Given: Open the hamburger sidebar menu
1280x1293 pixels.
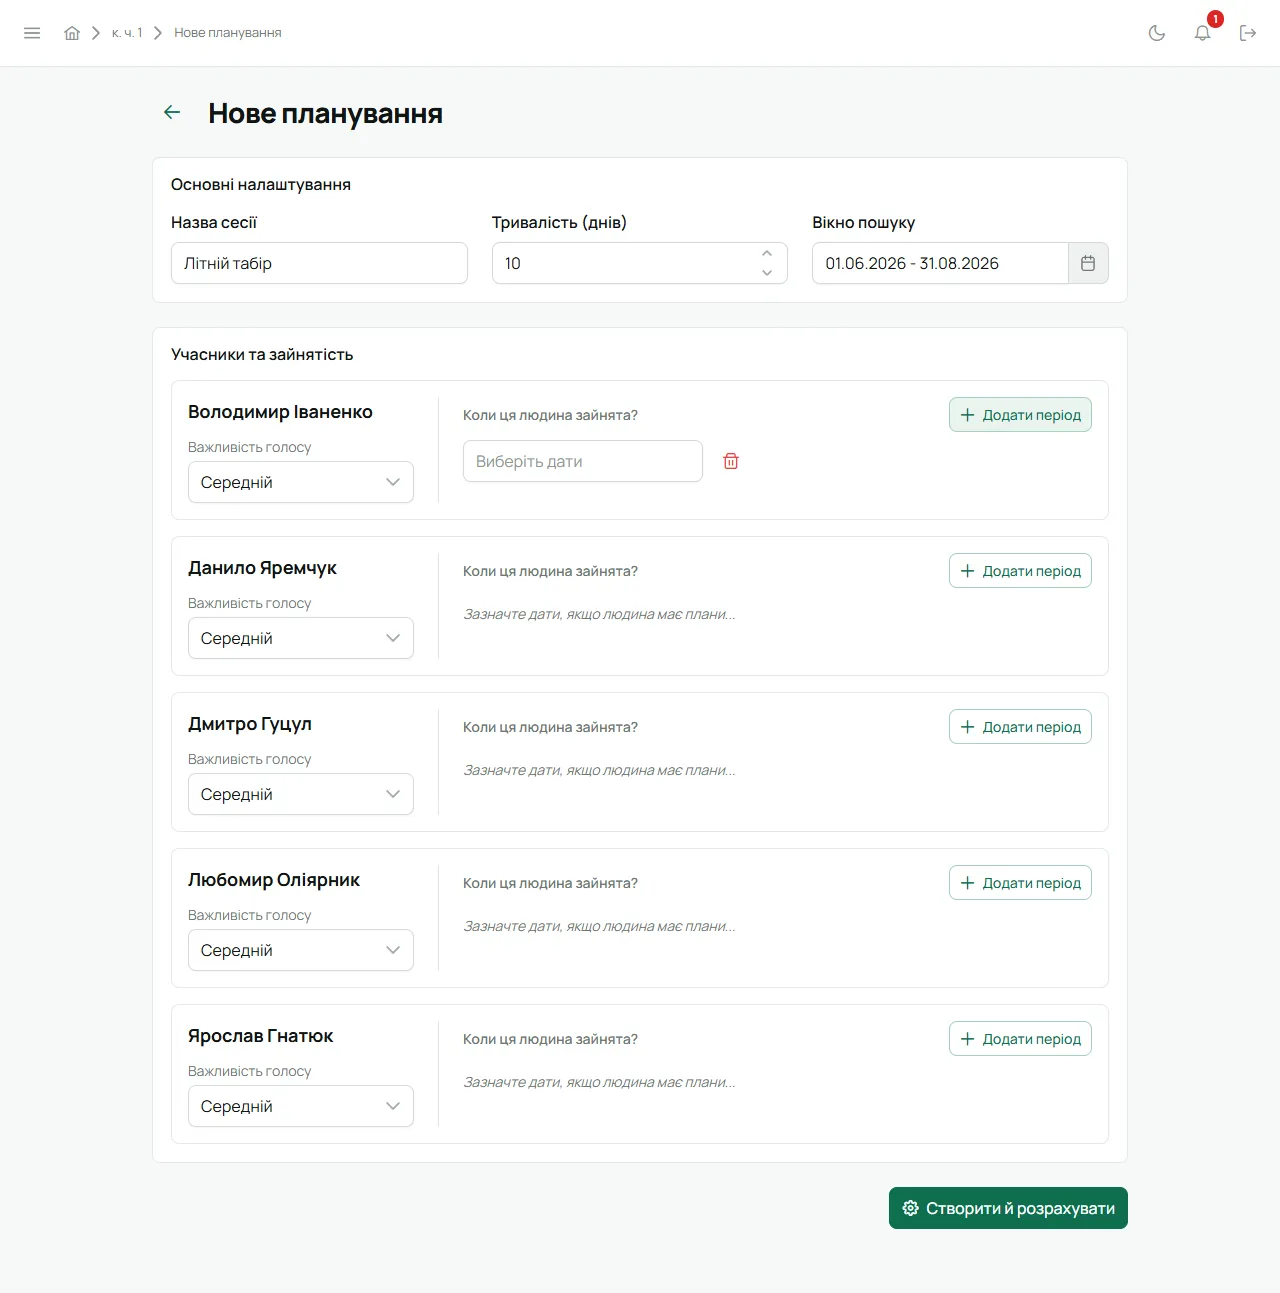Looking at the screenshot, I should (x=32, y=33).
